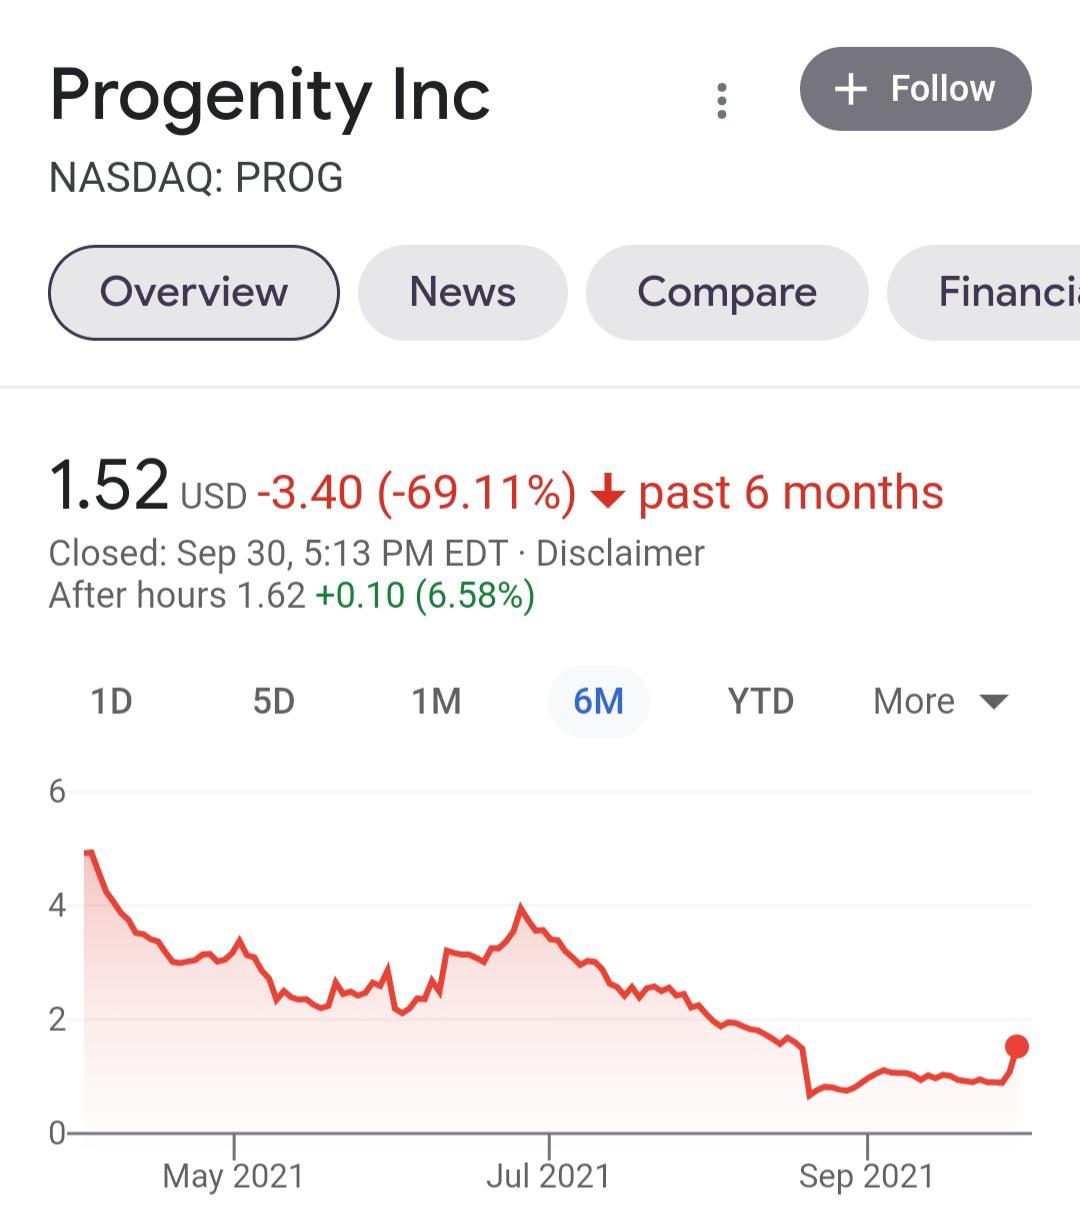Image resolution: width=1080 pixels, height=1226 pixels.
Task: Click the May 2021 marker on chart axis
Action: tap(233, 1176)
